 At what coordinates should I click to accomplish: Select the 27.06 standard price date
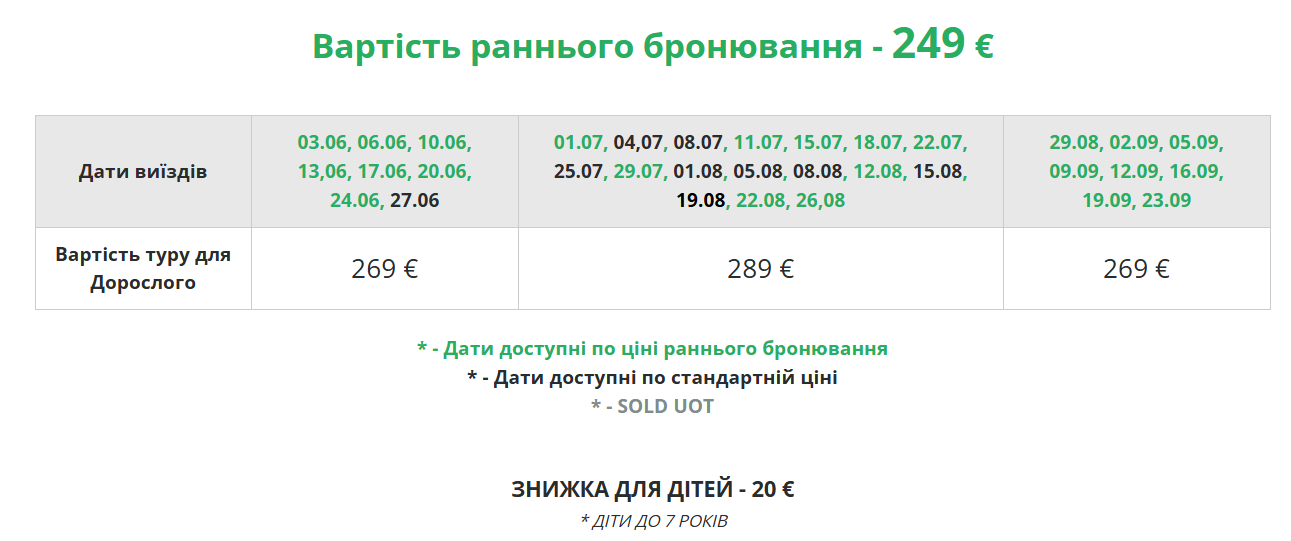click(x=415, y=200)
